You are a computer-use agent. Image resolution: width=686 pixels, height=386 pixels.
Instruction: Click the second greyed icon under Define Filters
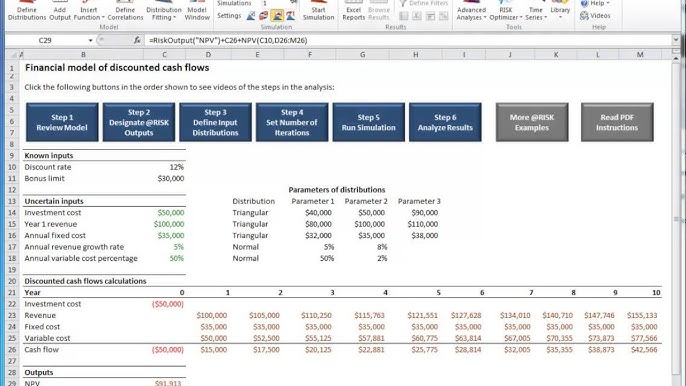pyautogui.click(x=417, y=17)
